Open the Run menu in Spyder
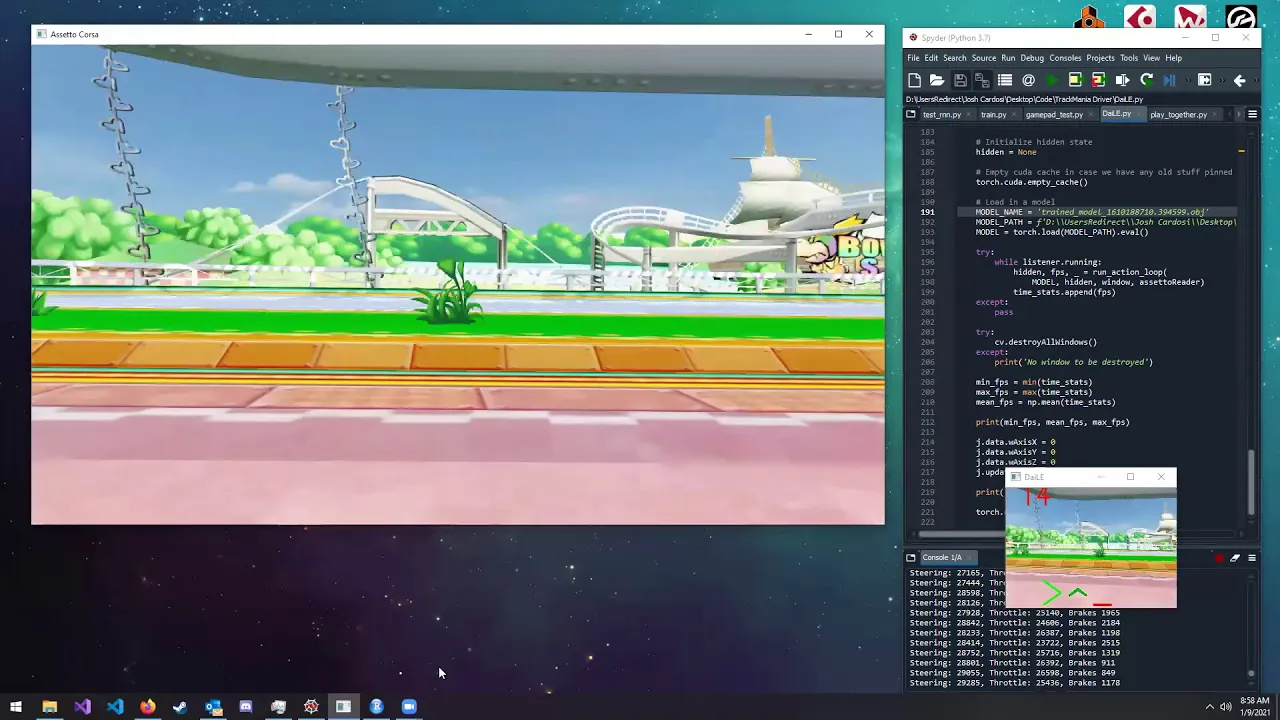Image resolution: width=1280 pixels, height=720 pixels. coord(1008,58)
